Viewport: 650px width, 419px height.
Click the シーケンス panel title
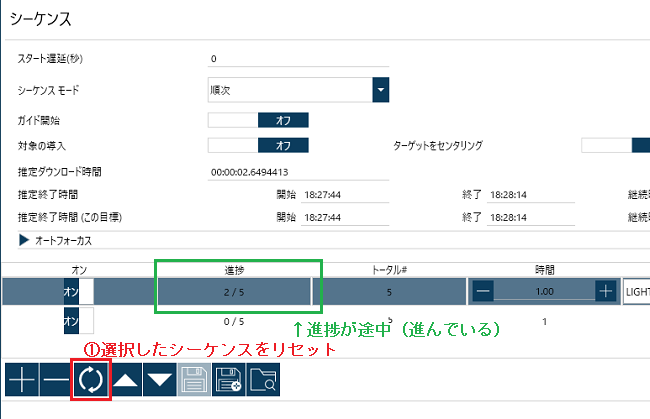point(41,19)
